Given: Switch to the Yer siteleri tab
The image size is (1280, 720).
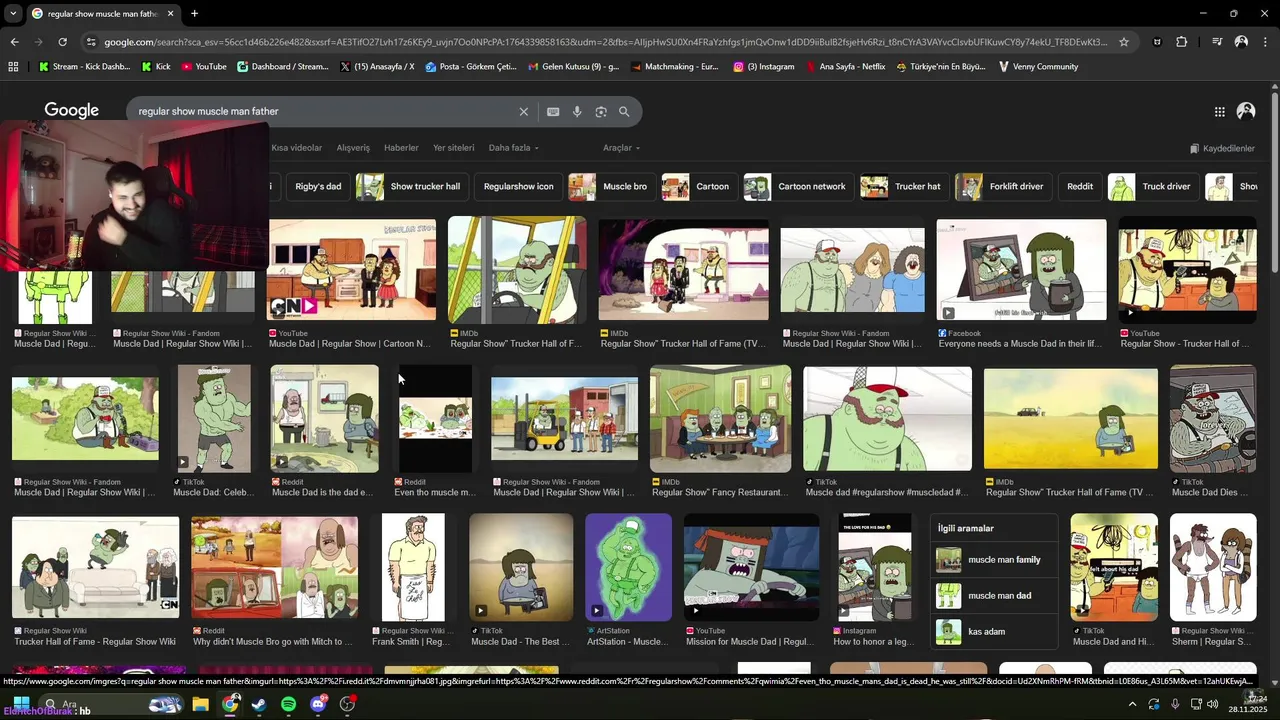Looking at the screenshot, I should tap(454, 148).
